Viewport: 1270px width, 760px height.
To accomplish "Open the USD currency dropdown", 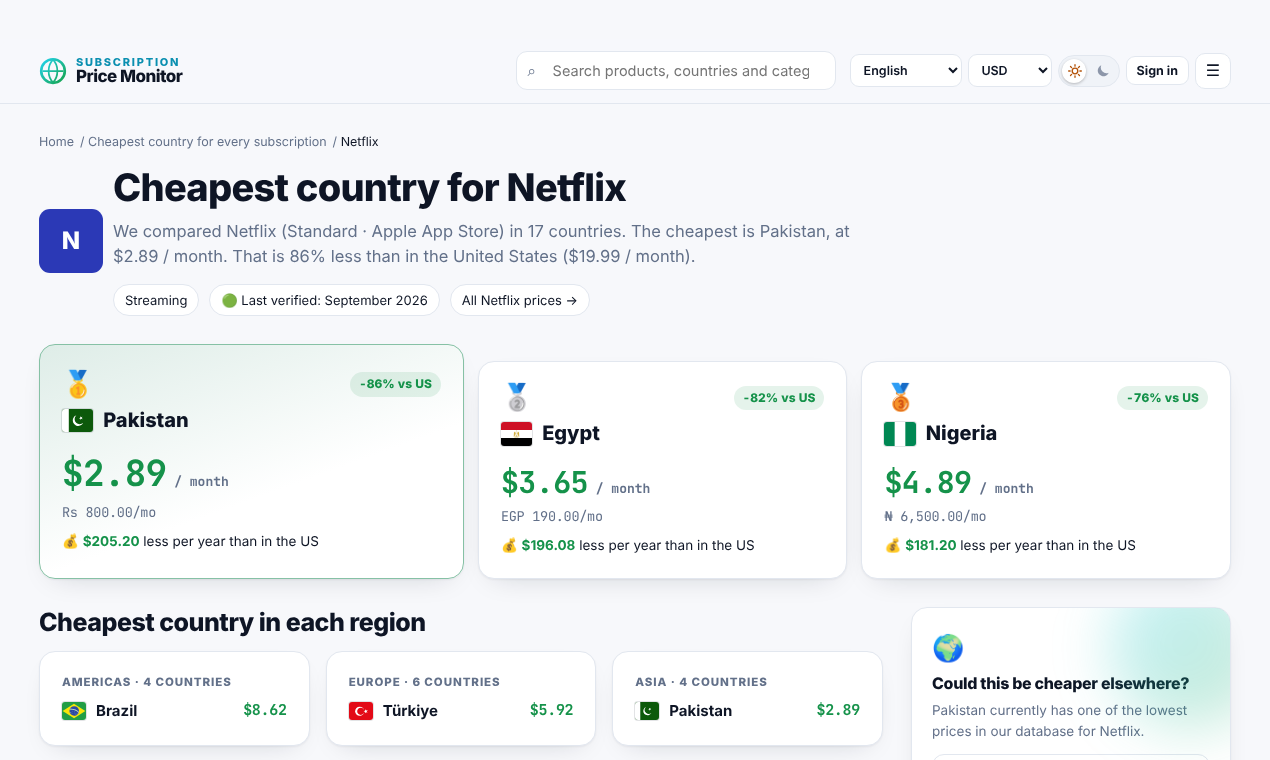I will pos(1010,71).
